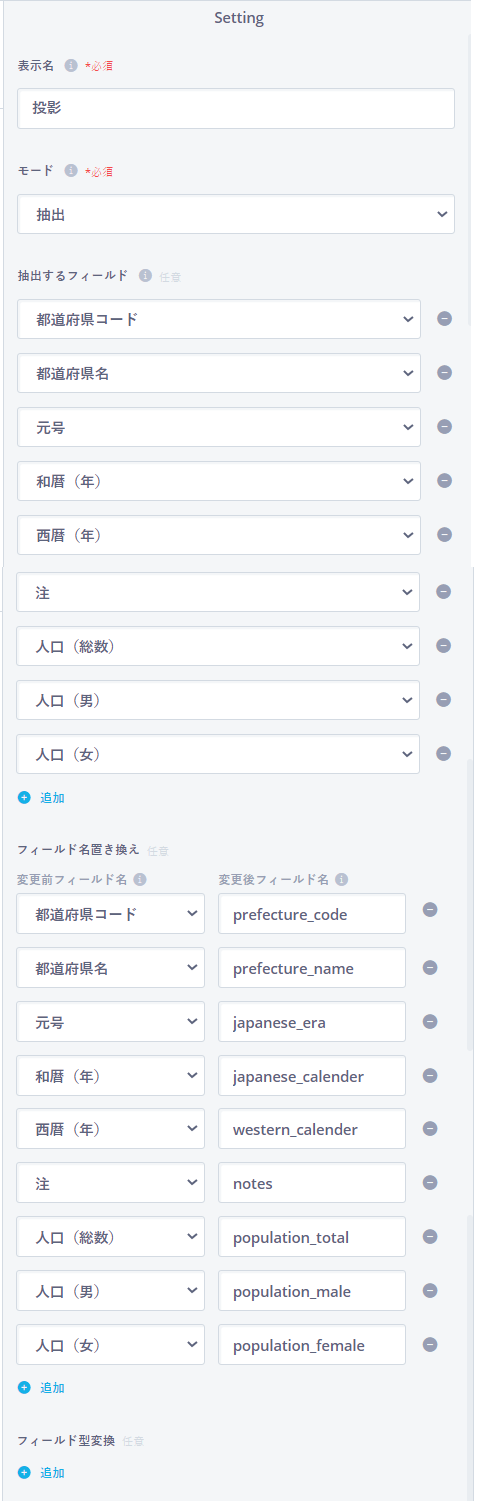Remove the 都道府県コード extraction field

[445, 319]
